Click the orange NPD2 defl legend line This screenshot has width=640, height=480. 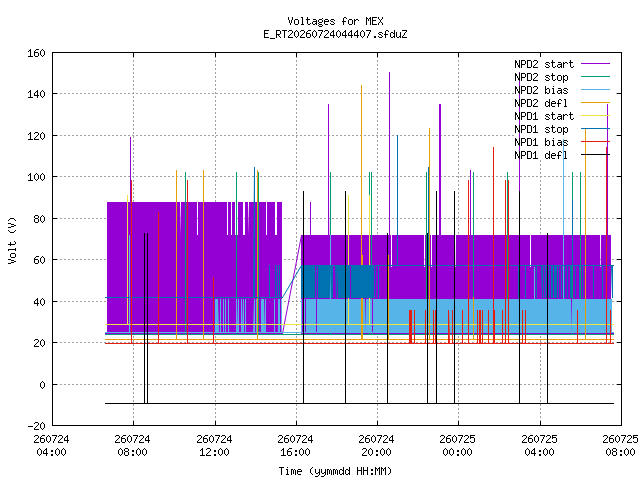pyautogui.click(x=595, y=103)
